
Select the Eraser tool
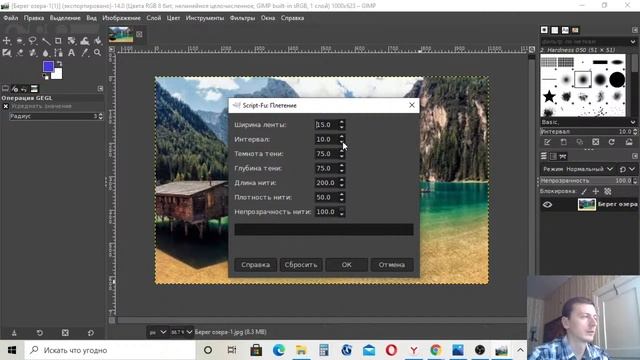coord(20,53)
